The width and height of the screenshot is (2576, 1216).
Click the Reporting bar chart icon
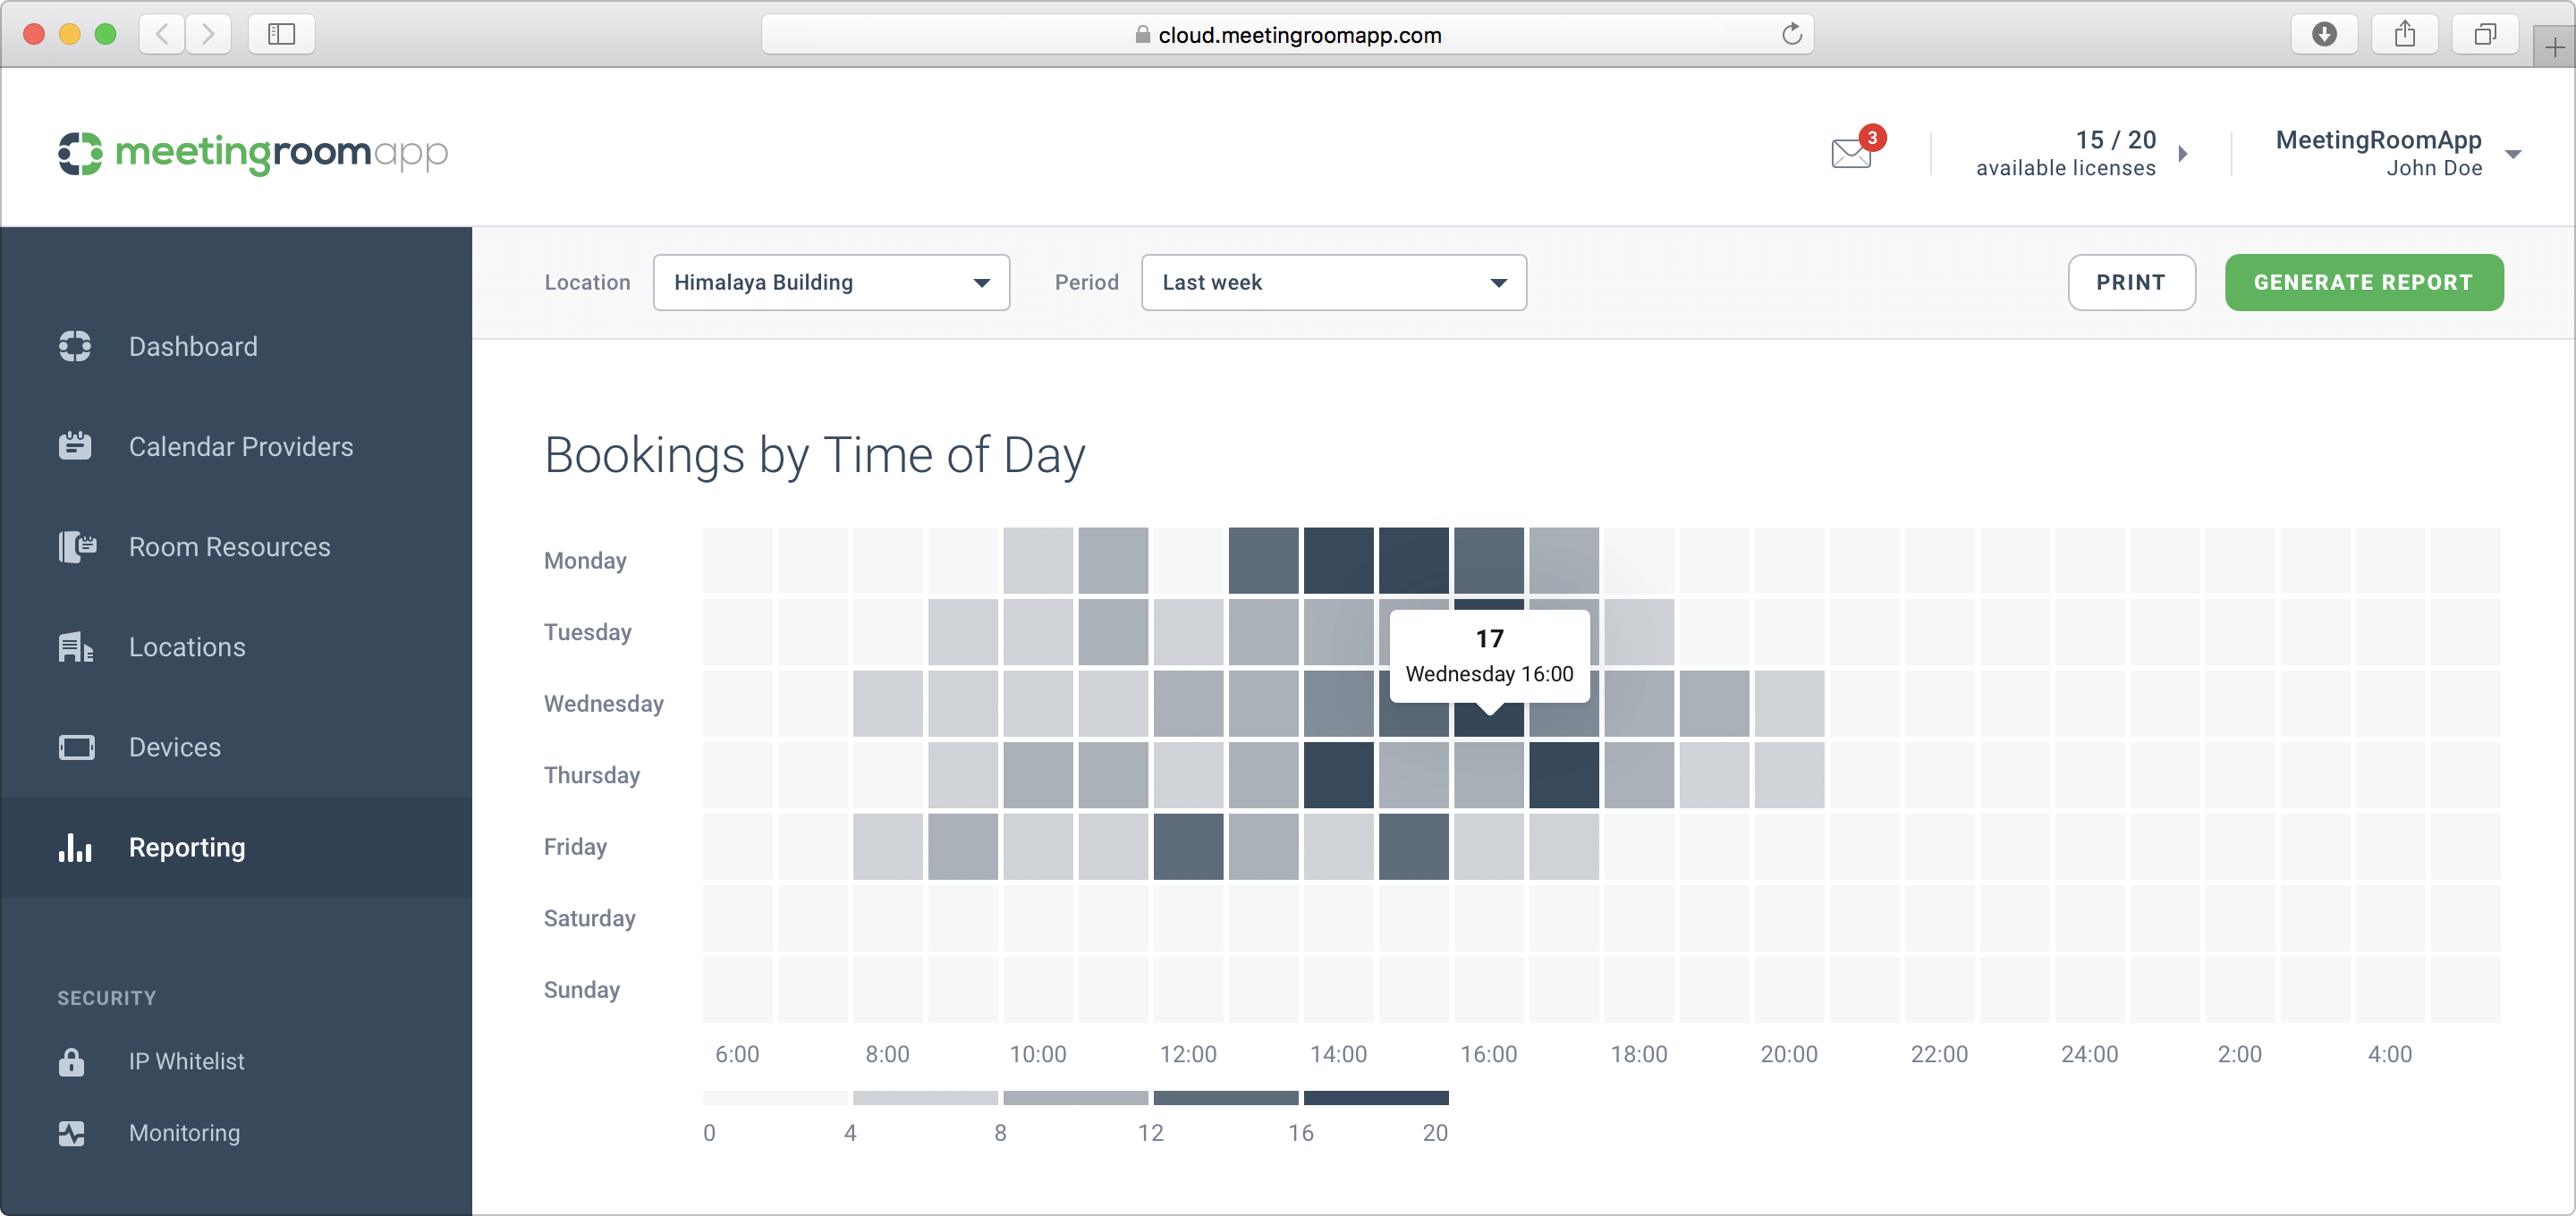click(75, 847)
